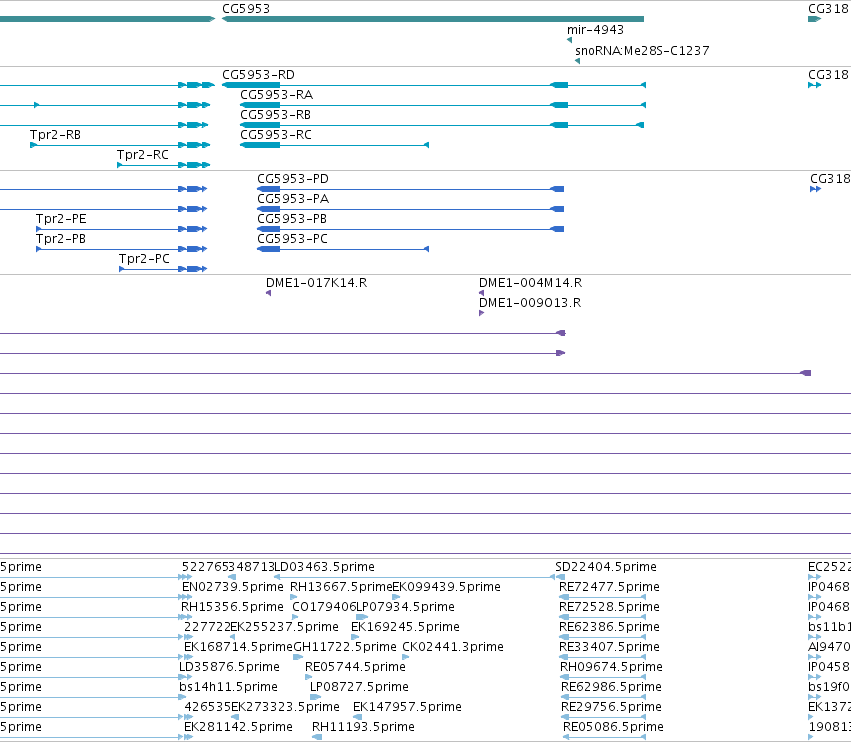Image resolution: width=851 pixels, height=742 pixels.
Task: Select polypeptide CG5953-PD
Action: [293, 179]
